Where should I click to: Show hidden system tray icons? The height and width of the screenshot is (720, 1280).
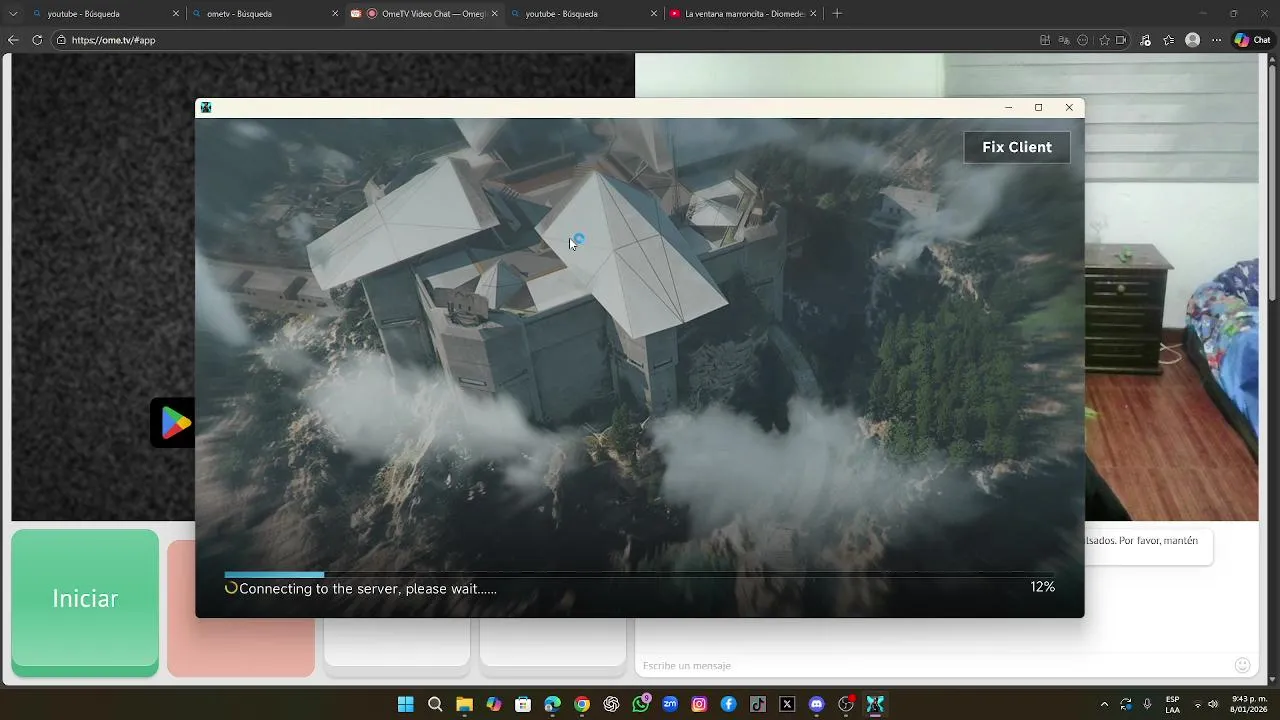coord(1104,704)
